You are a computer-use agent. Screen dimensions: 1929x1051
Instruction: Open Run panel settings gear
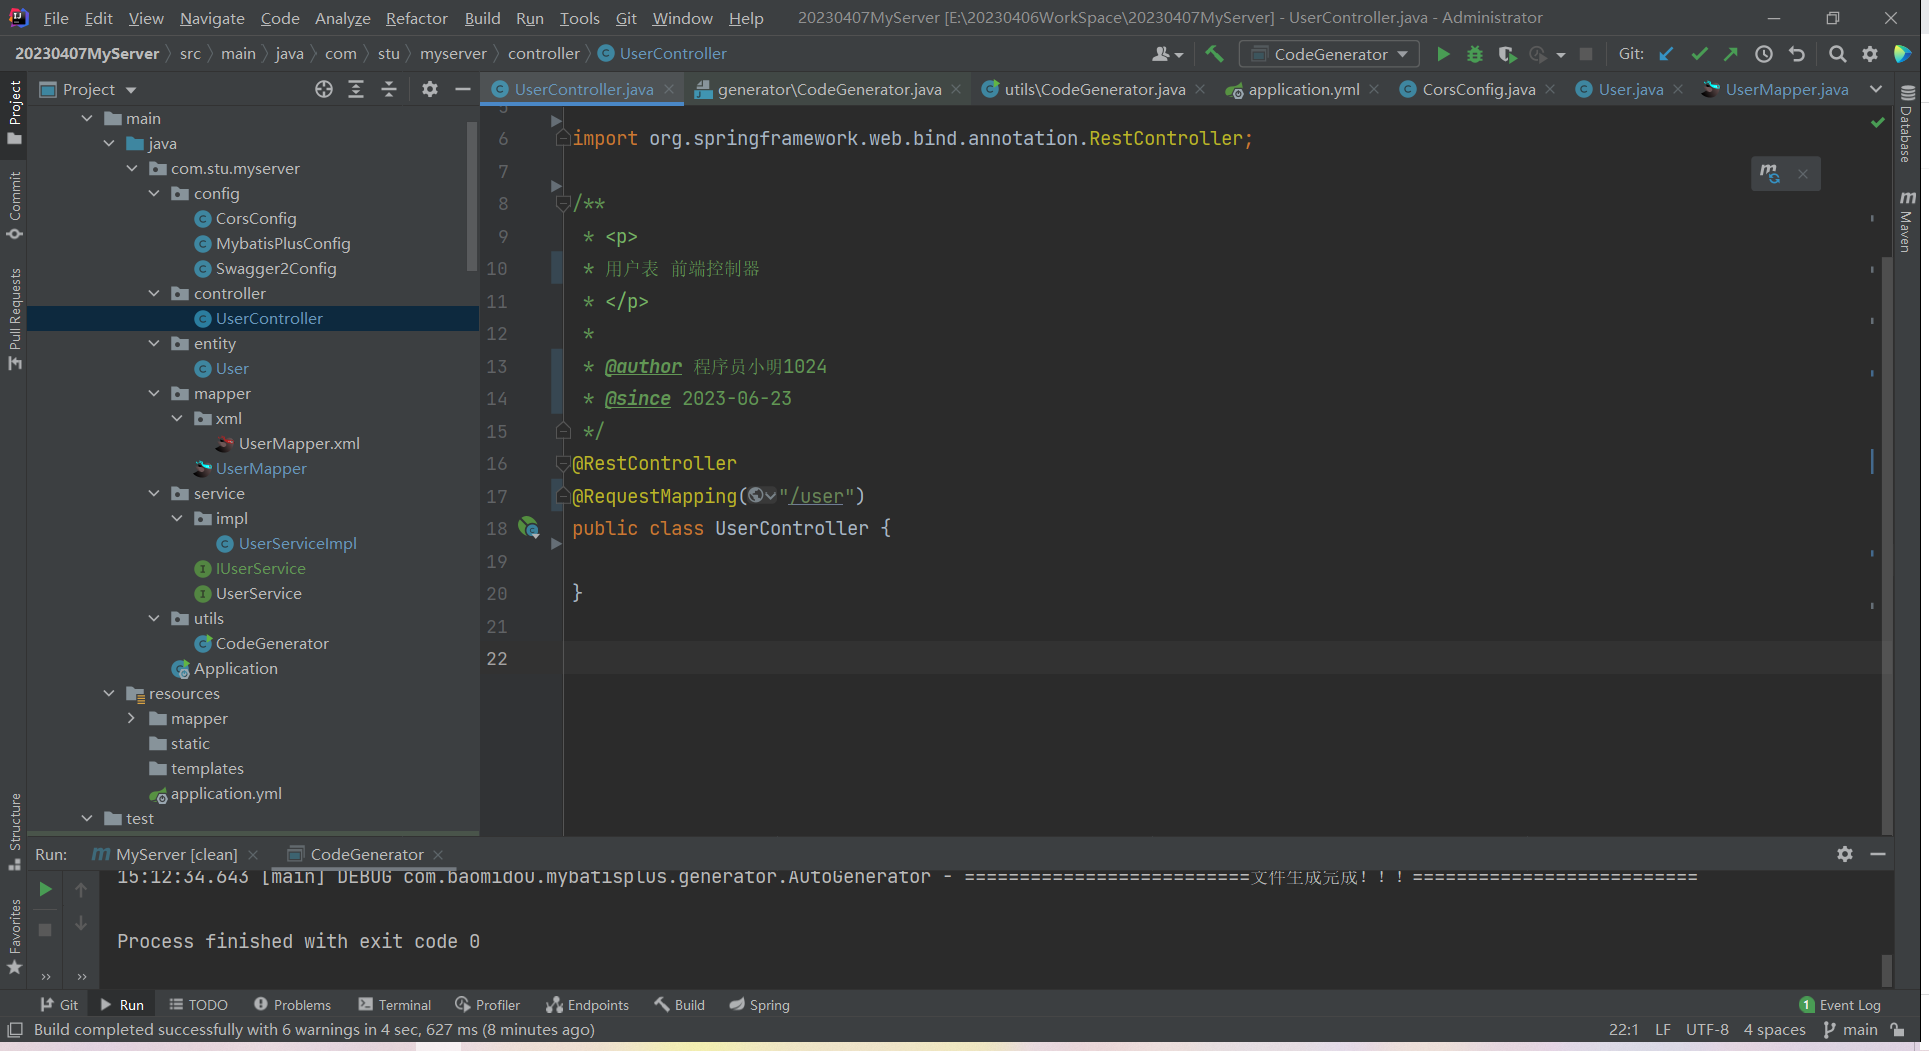1844,854
